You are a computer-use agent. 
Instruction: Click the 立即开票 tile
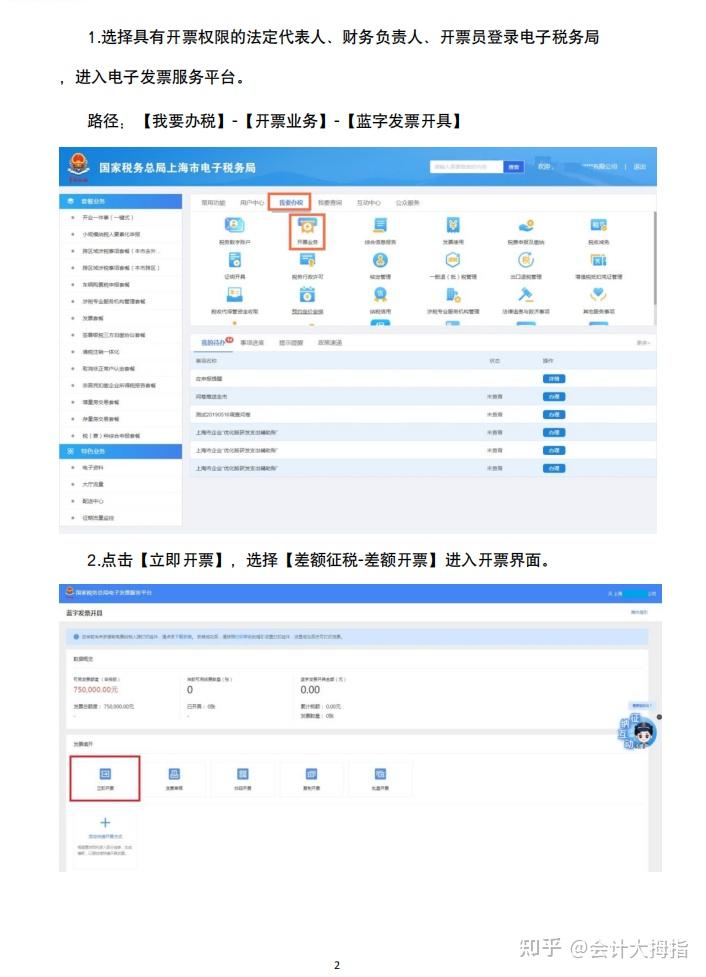coord(105,778)
